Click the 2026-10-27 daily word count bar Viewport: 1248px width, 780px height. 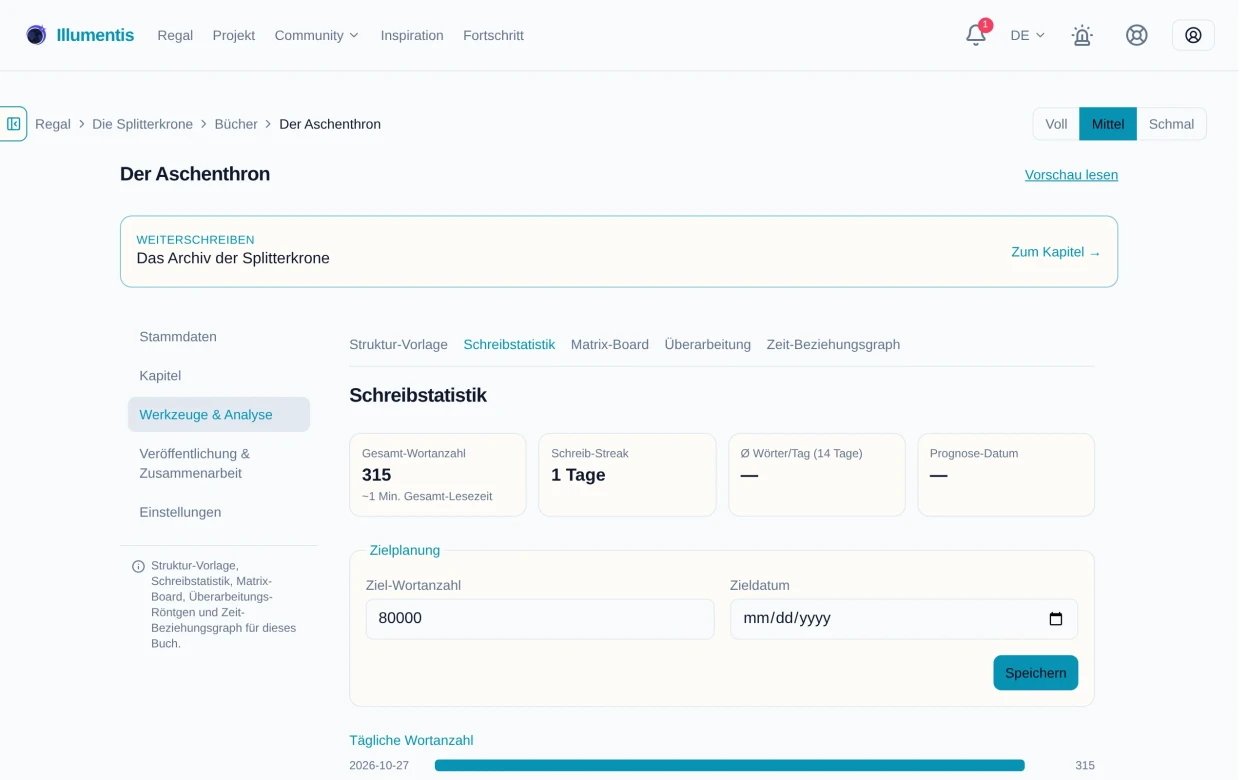730,766
